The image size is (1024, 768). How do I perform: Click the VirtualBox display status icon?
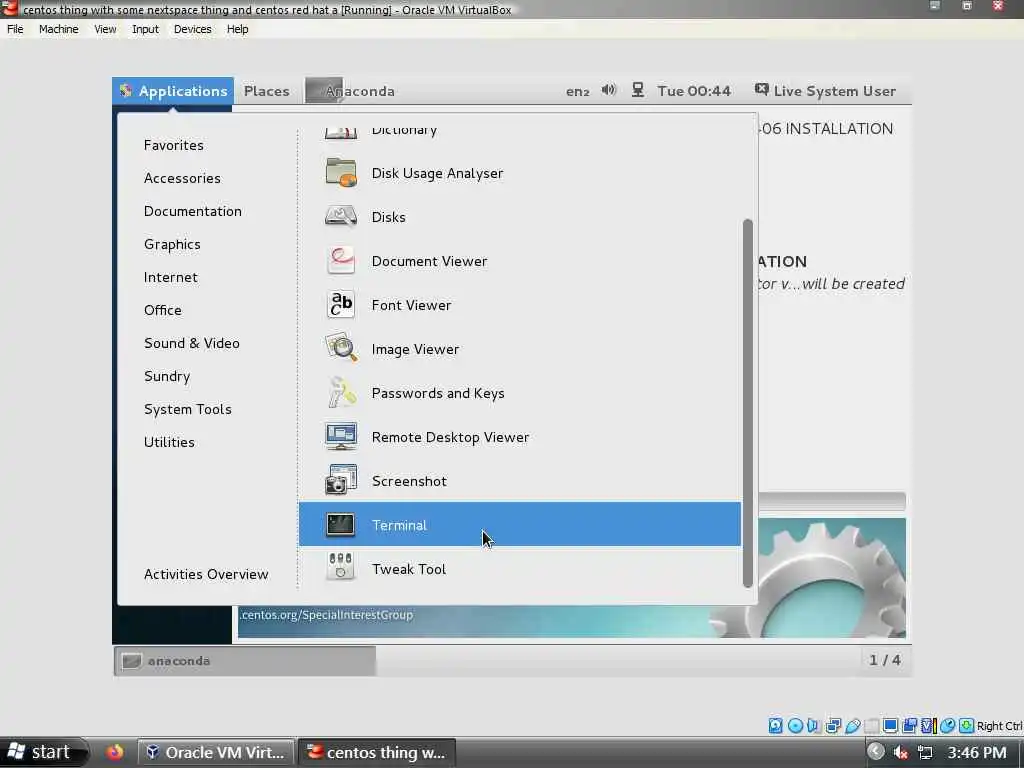[x=890, y=726]
